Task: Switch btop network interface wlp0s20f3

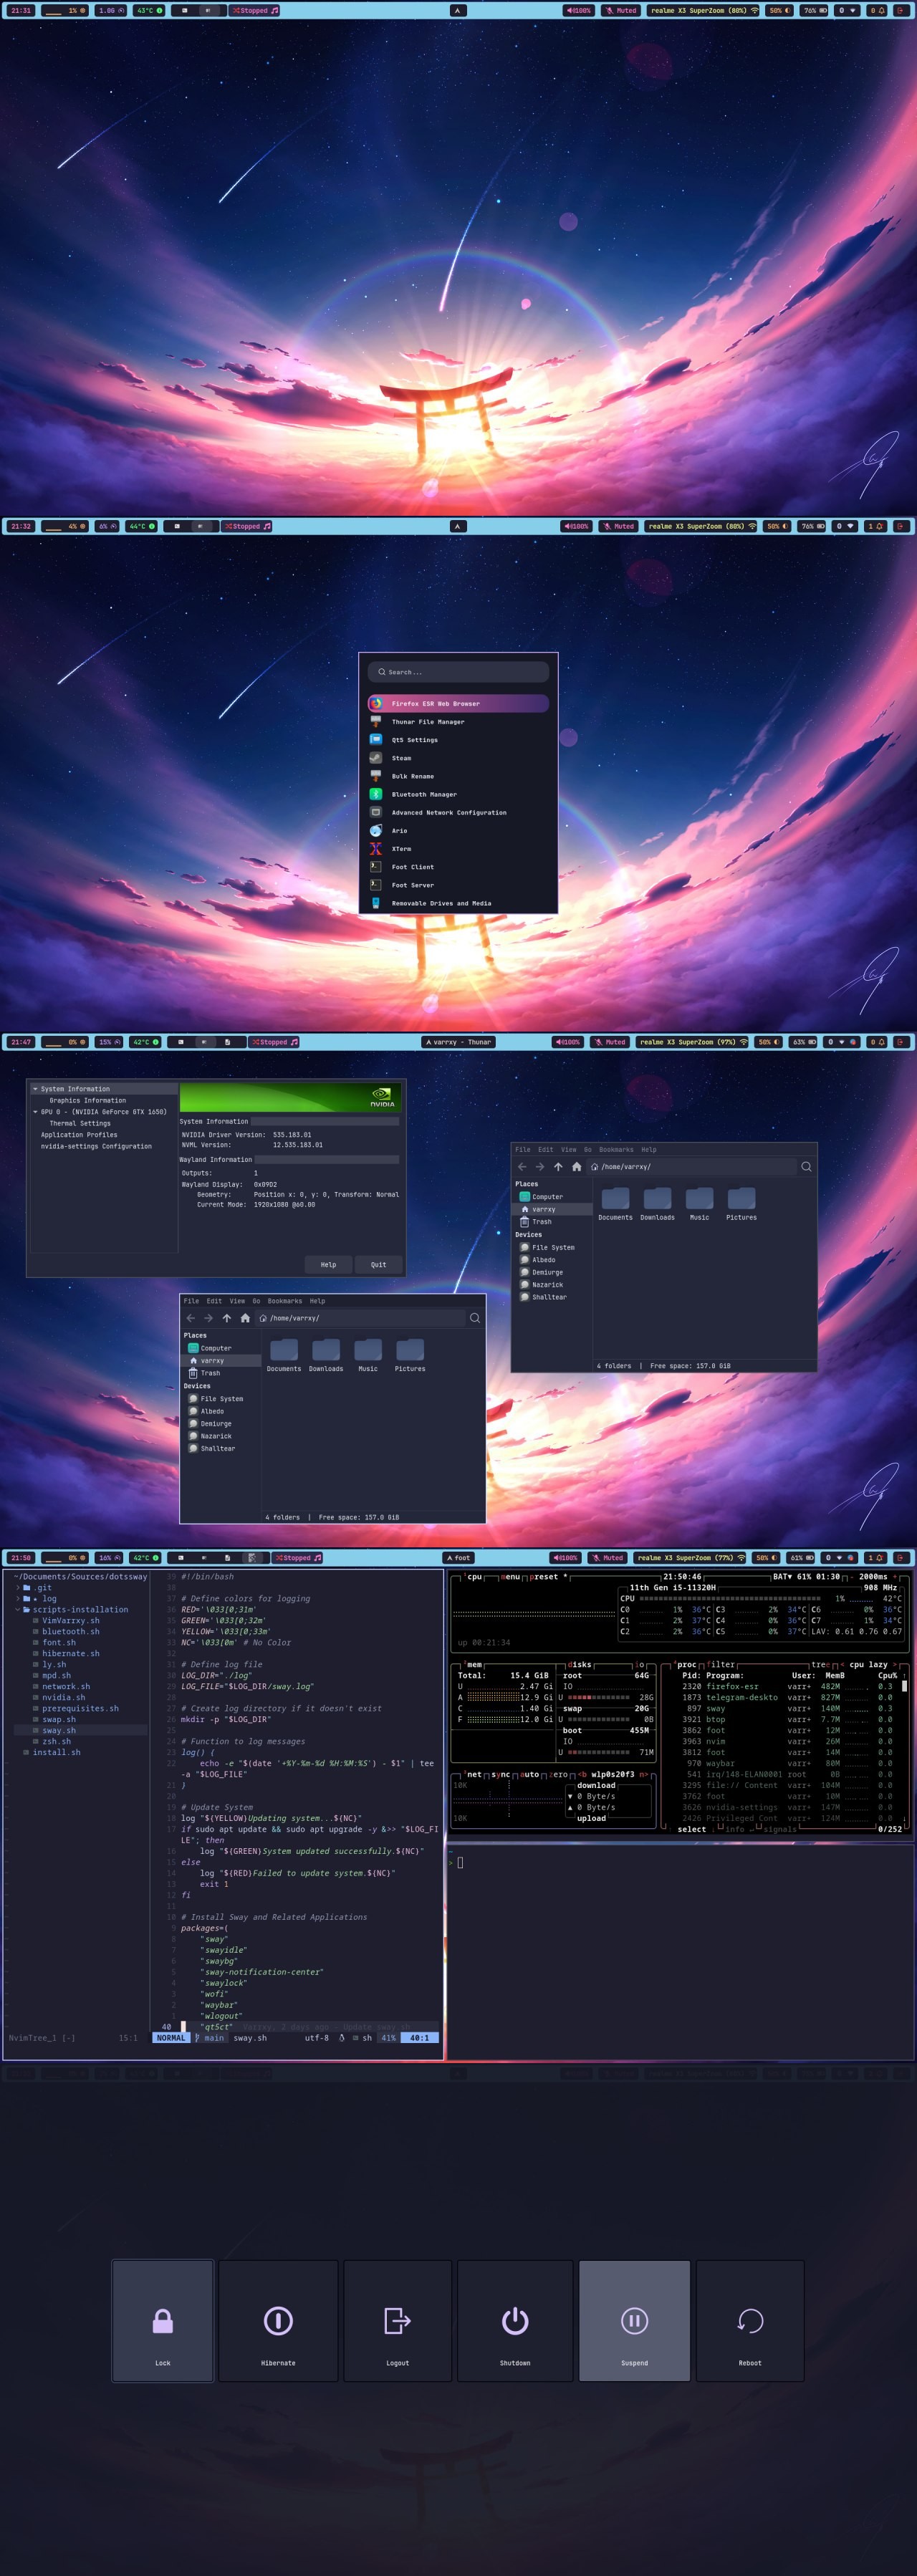Action: (613, 1774)
